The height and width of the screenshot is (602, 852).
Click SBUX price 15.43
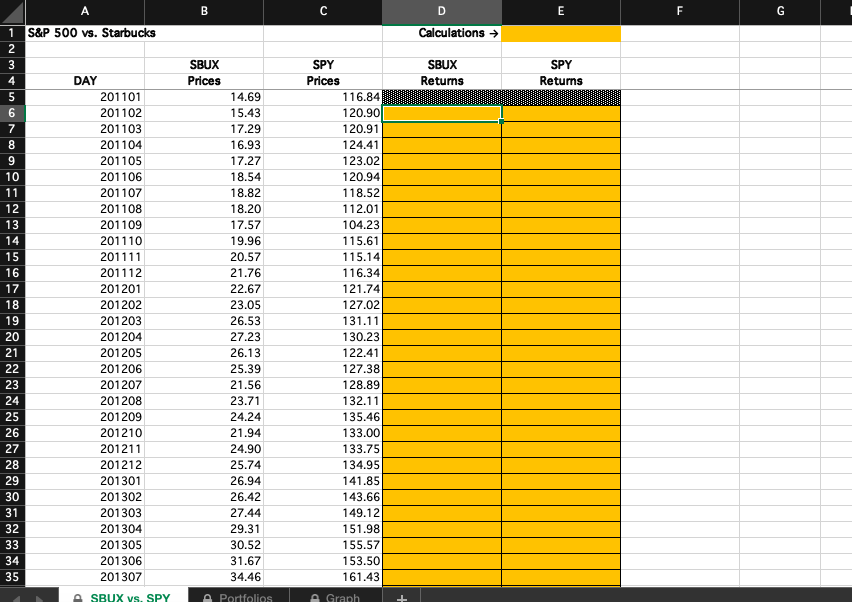(204, 113)
